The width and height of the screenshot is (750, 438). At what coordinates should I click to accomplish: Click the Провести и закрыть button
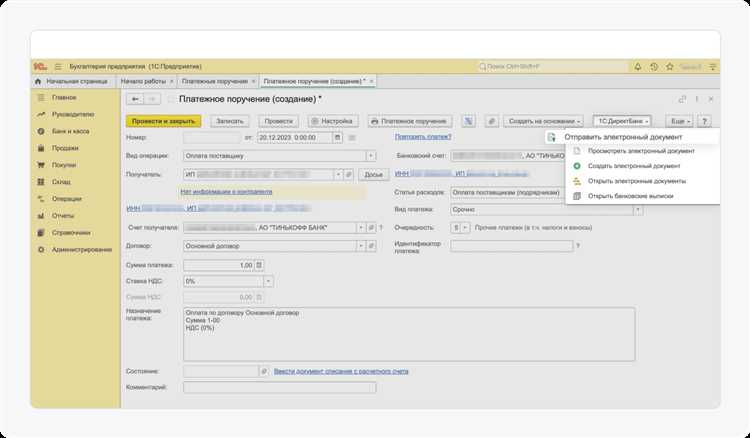pyautogui.click(x=164, y=121)
